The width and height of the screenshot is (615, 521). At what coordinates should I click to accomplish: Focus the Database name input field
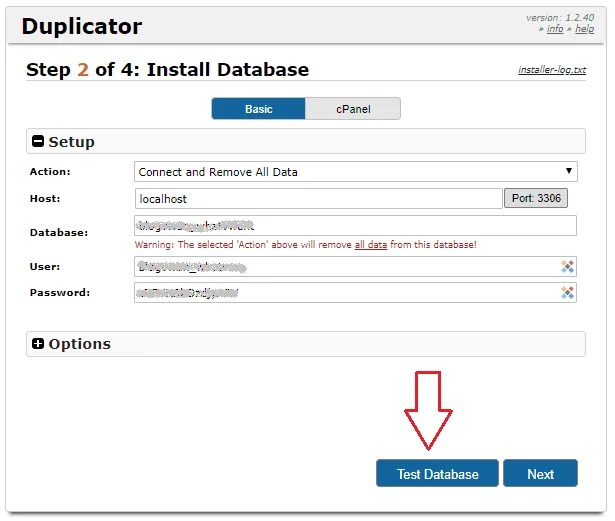[x=355, y=226]
